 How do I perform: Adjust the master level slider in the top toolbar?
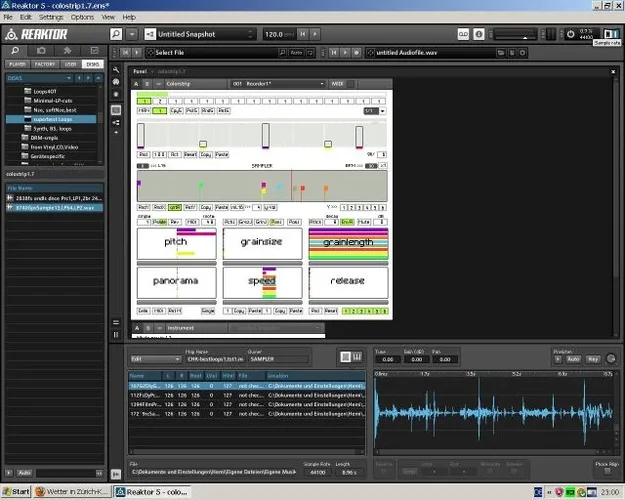[516, 34]
